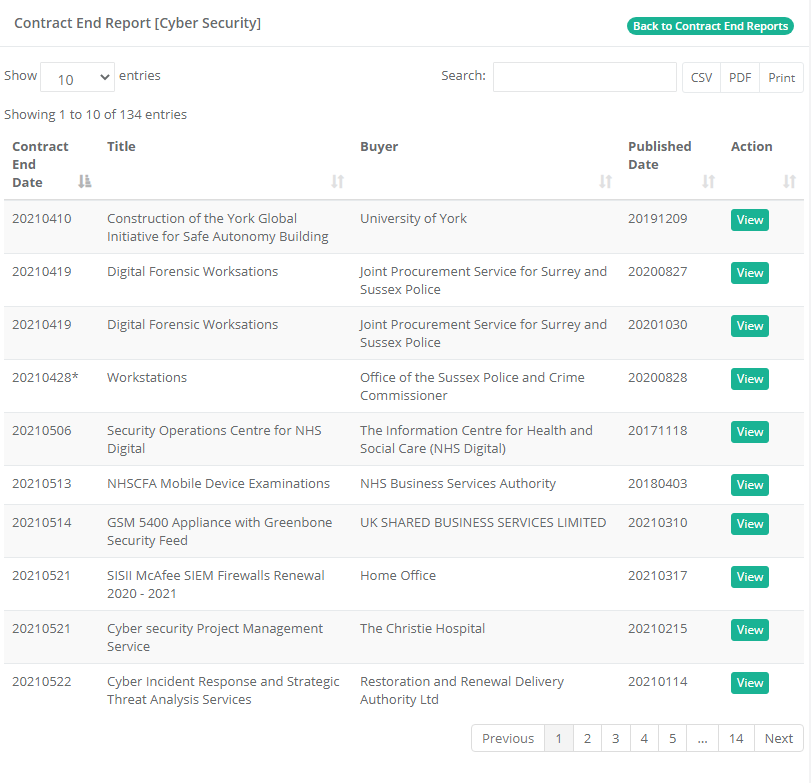The width and height of the screenshot is (811, 783).
Task: Export table as CSV
Action: point(701,78)
